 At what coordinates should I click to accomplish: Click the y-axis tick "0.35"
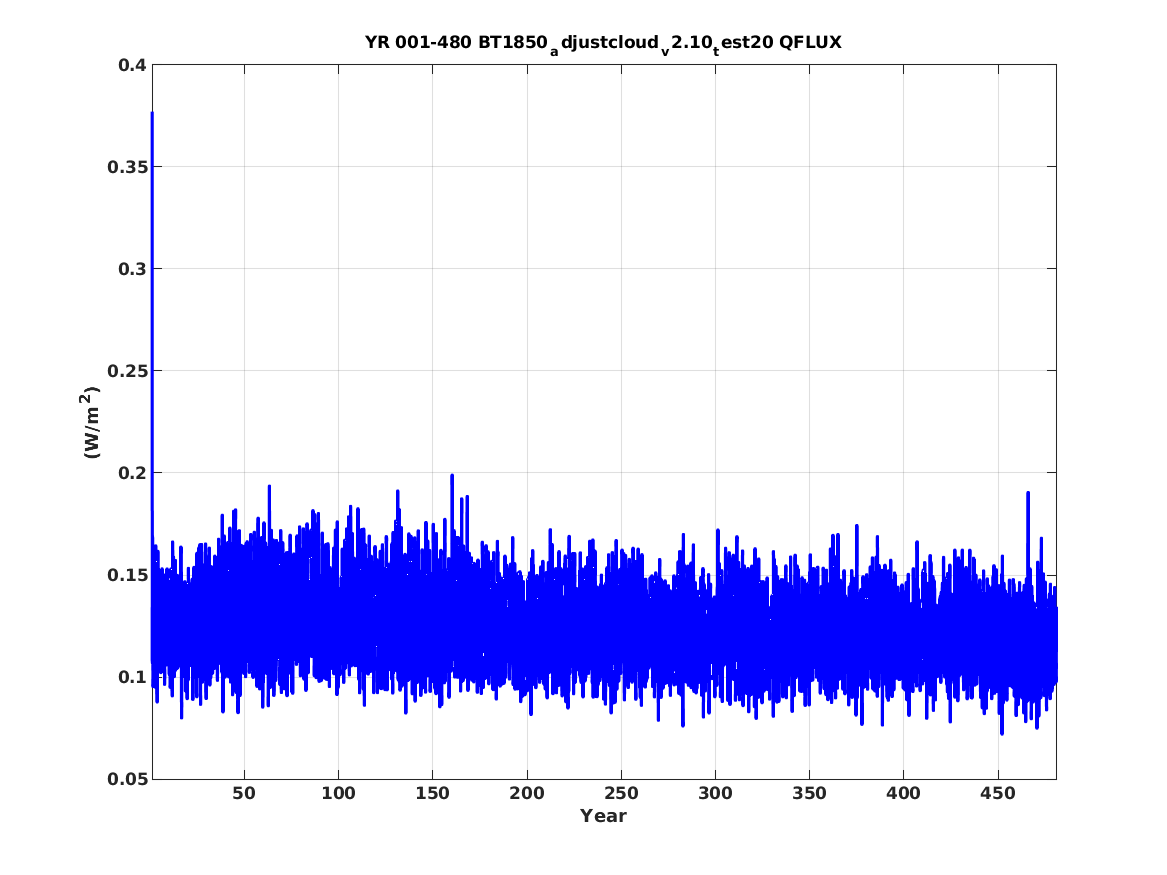(x=127, y=167)
